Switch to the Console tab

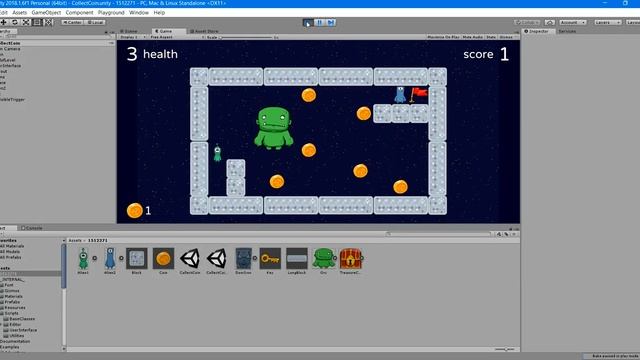coord(32,228)
